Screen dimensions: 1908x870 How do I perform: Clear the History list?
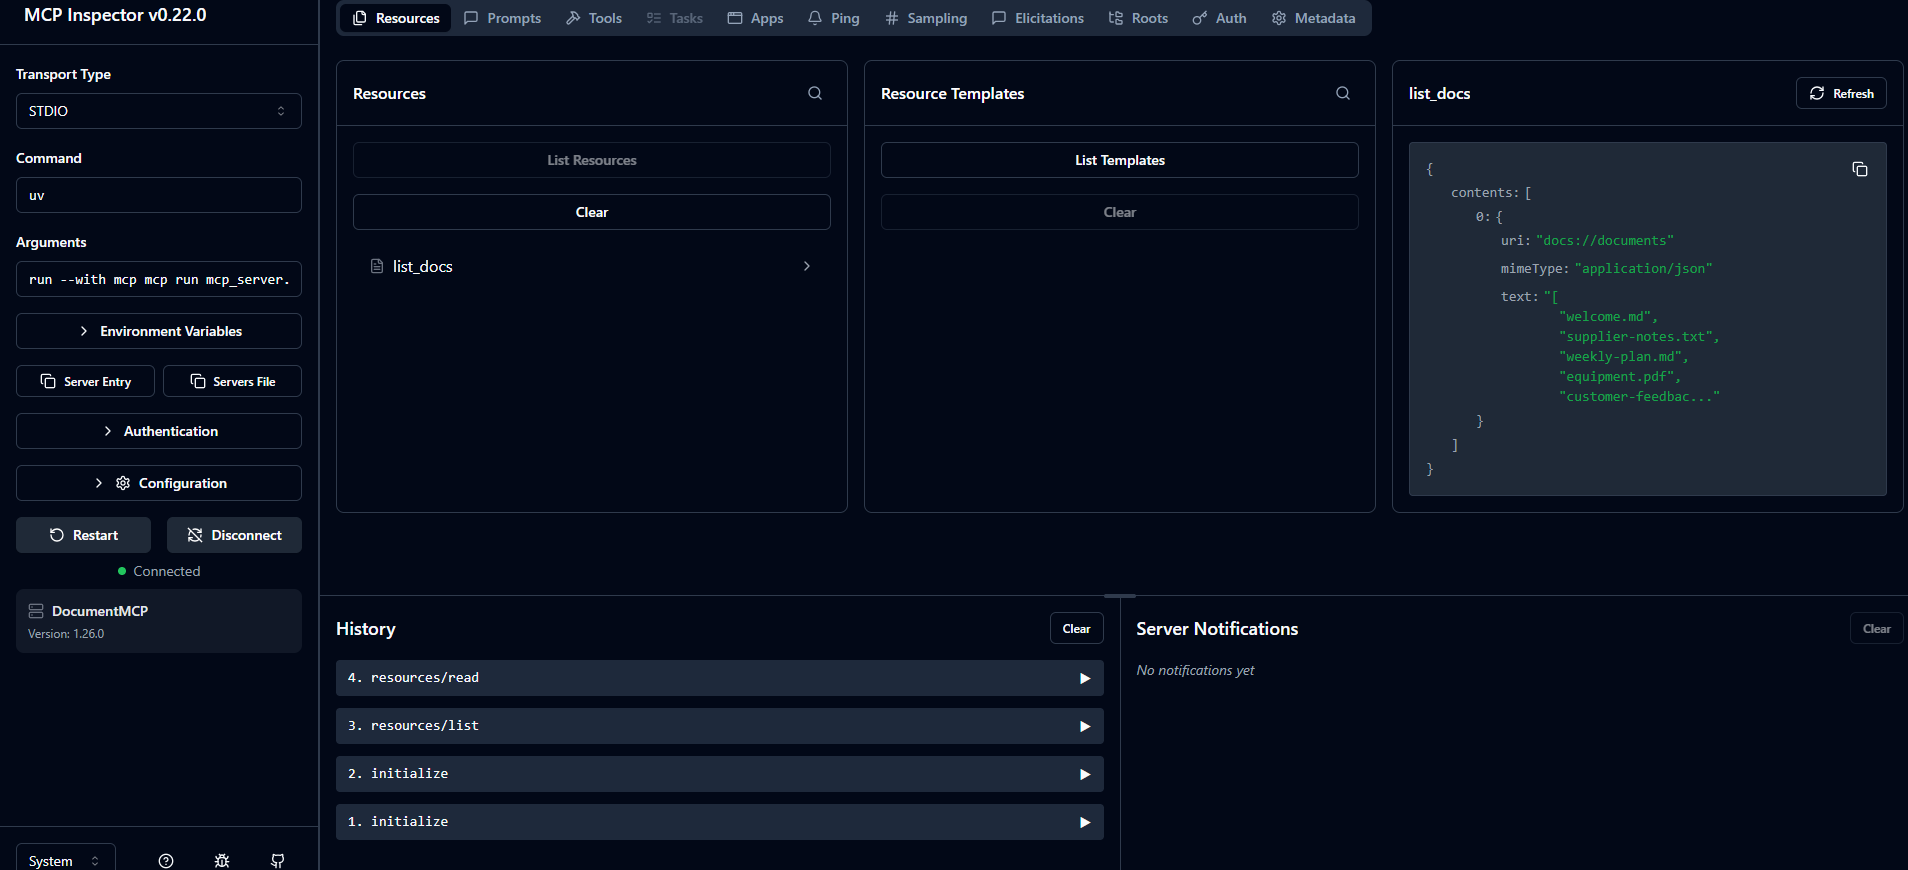tap(1077, 628)
